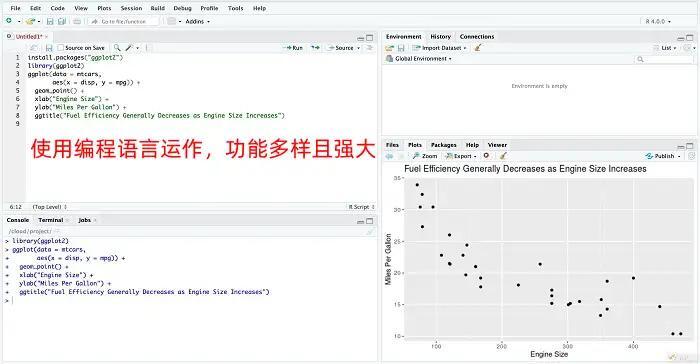The image size is (700, 364).
Task: Click the console input prompt line
Action: pos(190,301)
